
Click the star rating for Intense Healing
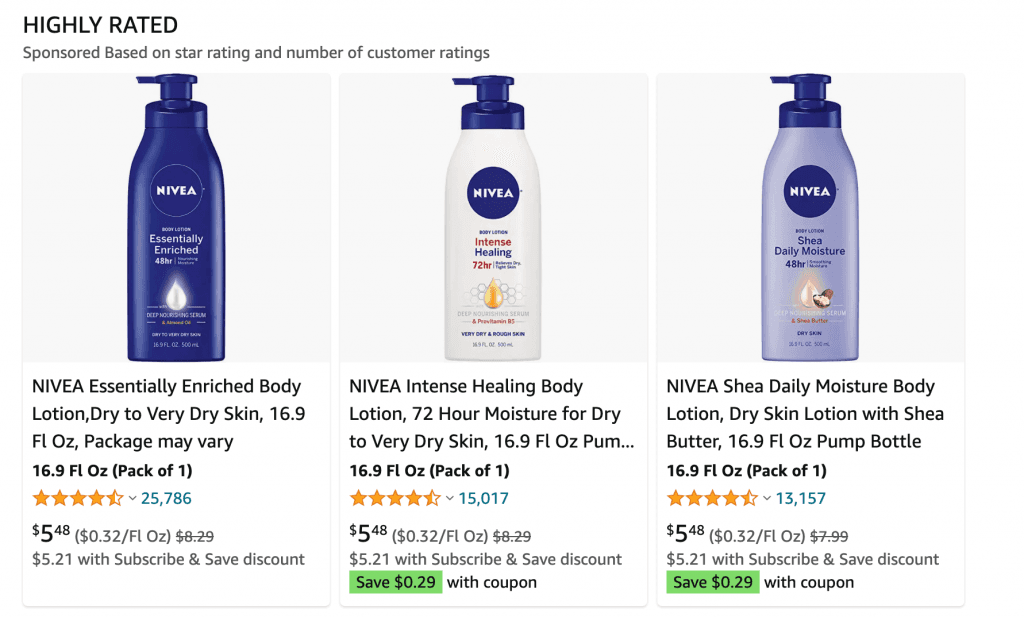[395, 498]
